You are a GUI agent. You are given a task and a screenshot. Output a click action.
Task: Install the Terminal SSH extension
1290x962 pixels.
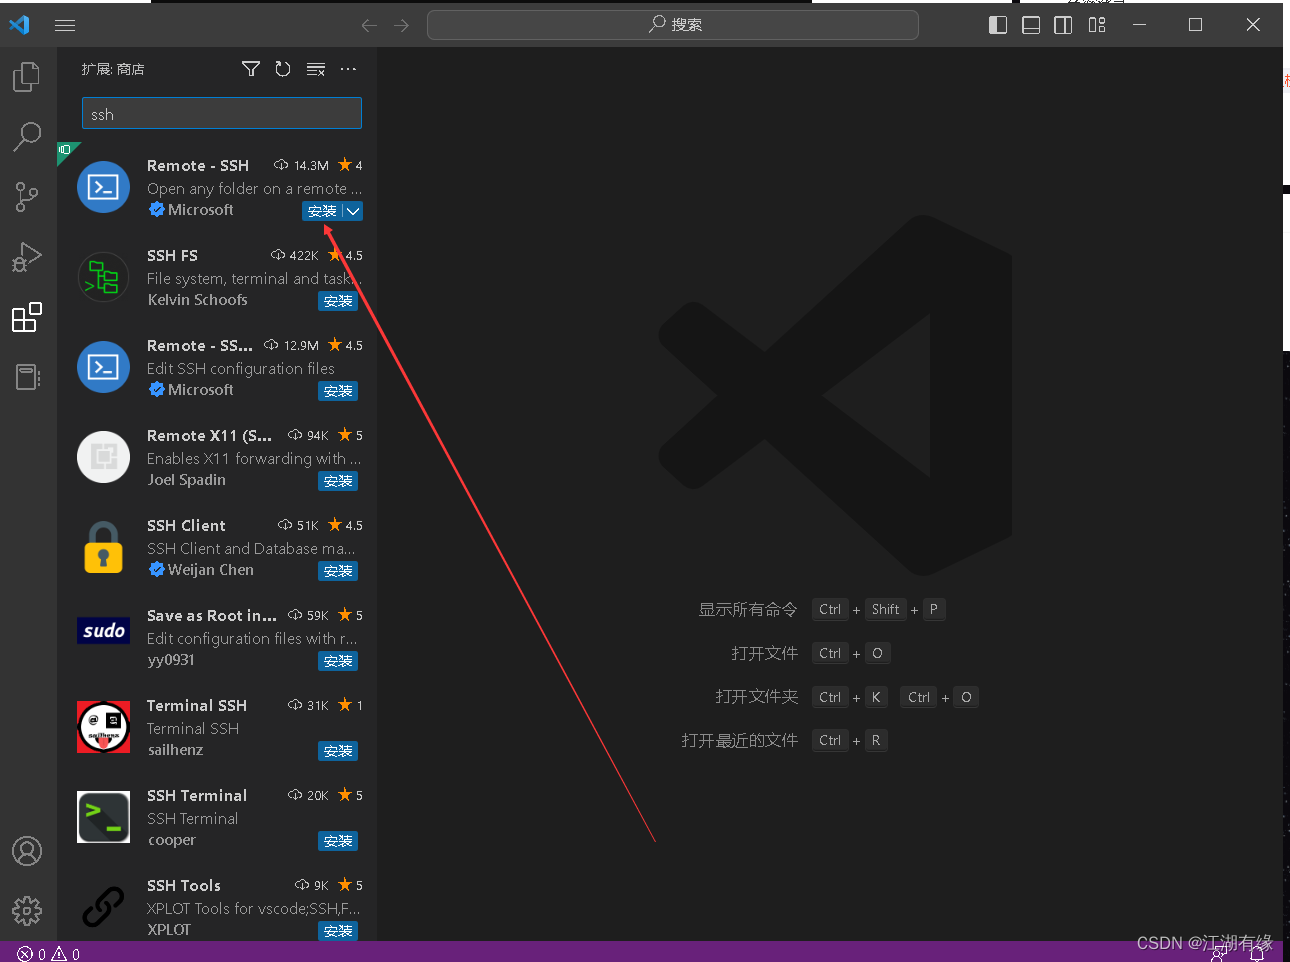(338, 751)
